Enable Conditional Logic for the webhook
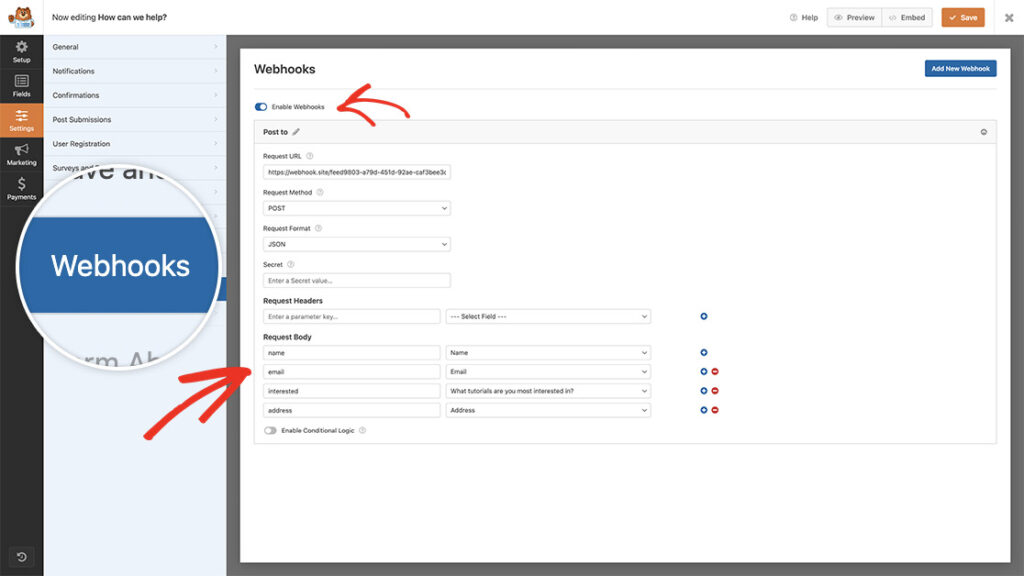The width and height of the screenshot is (1024, 576). coord(268,430)
